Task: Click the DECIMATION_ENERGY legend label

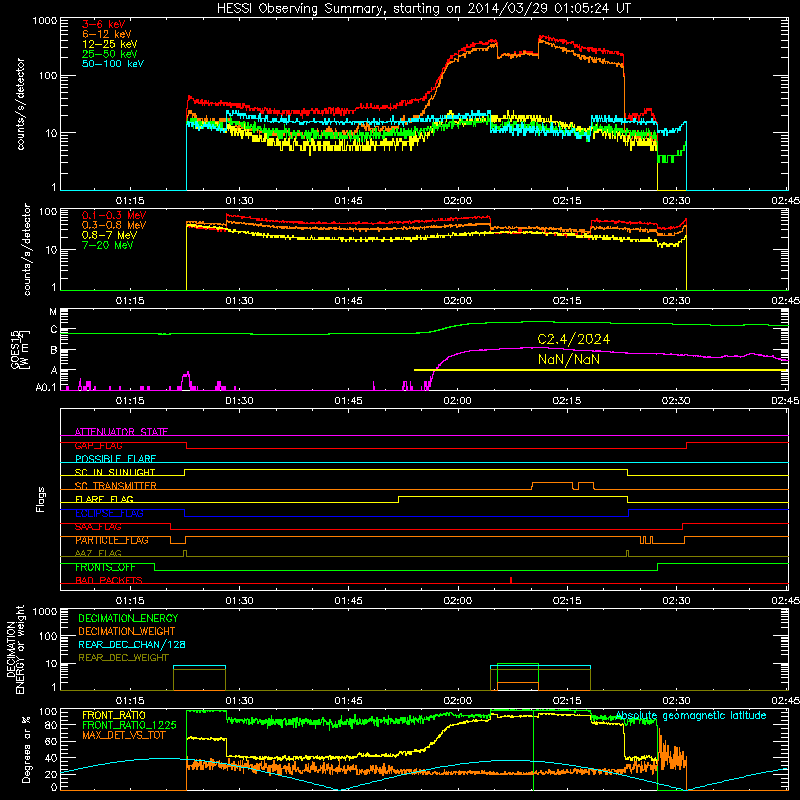Action: click(128, 618)
